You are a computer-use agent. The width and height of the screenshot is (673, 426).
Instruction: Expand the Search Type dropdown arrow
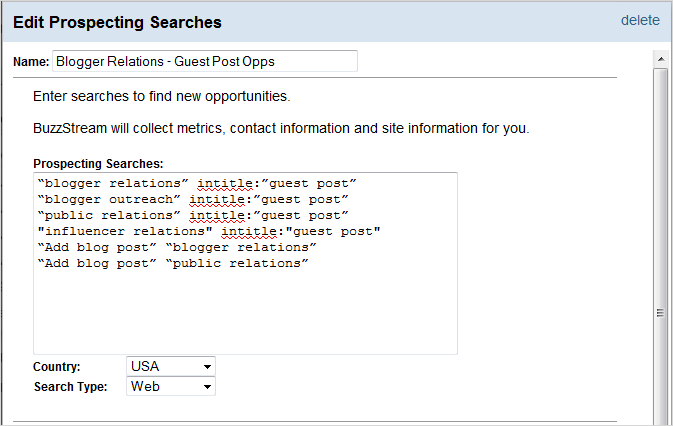[207, 387]
